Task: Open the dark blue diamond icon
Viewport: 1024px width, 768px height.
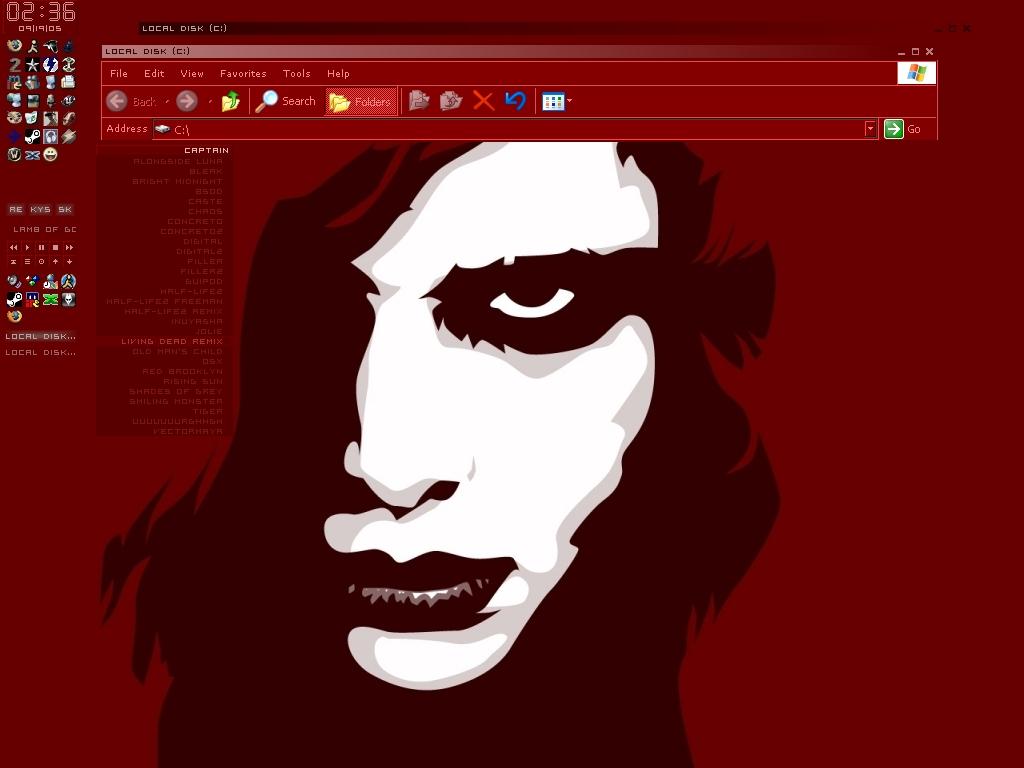Action: (x=14, y=136)
